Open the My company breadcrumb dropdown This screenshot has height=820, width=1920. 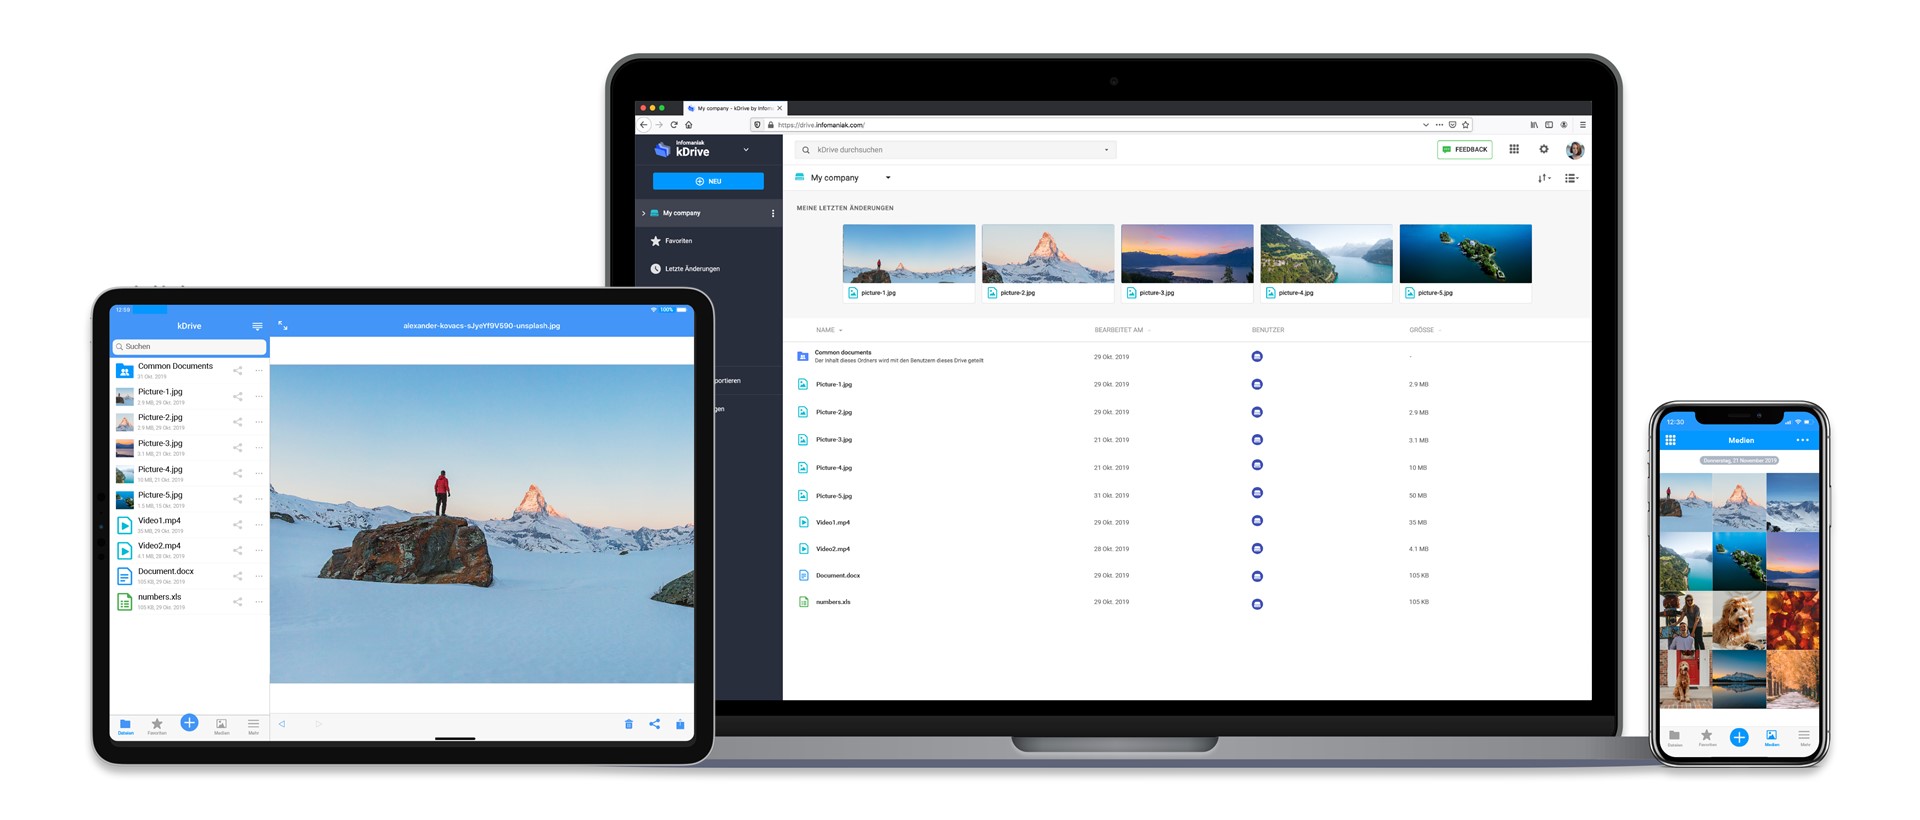(x=888, y=178)
